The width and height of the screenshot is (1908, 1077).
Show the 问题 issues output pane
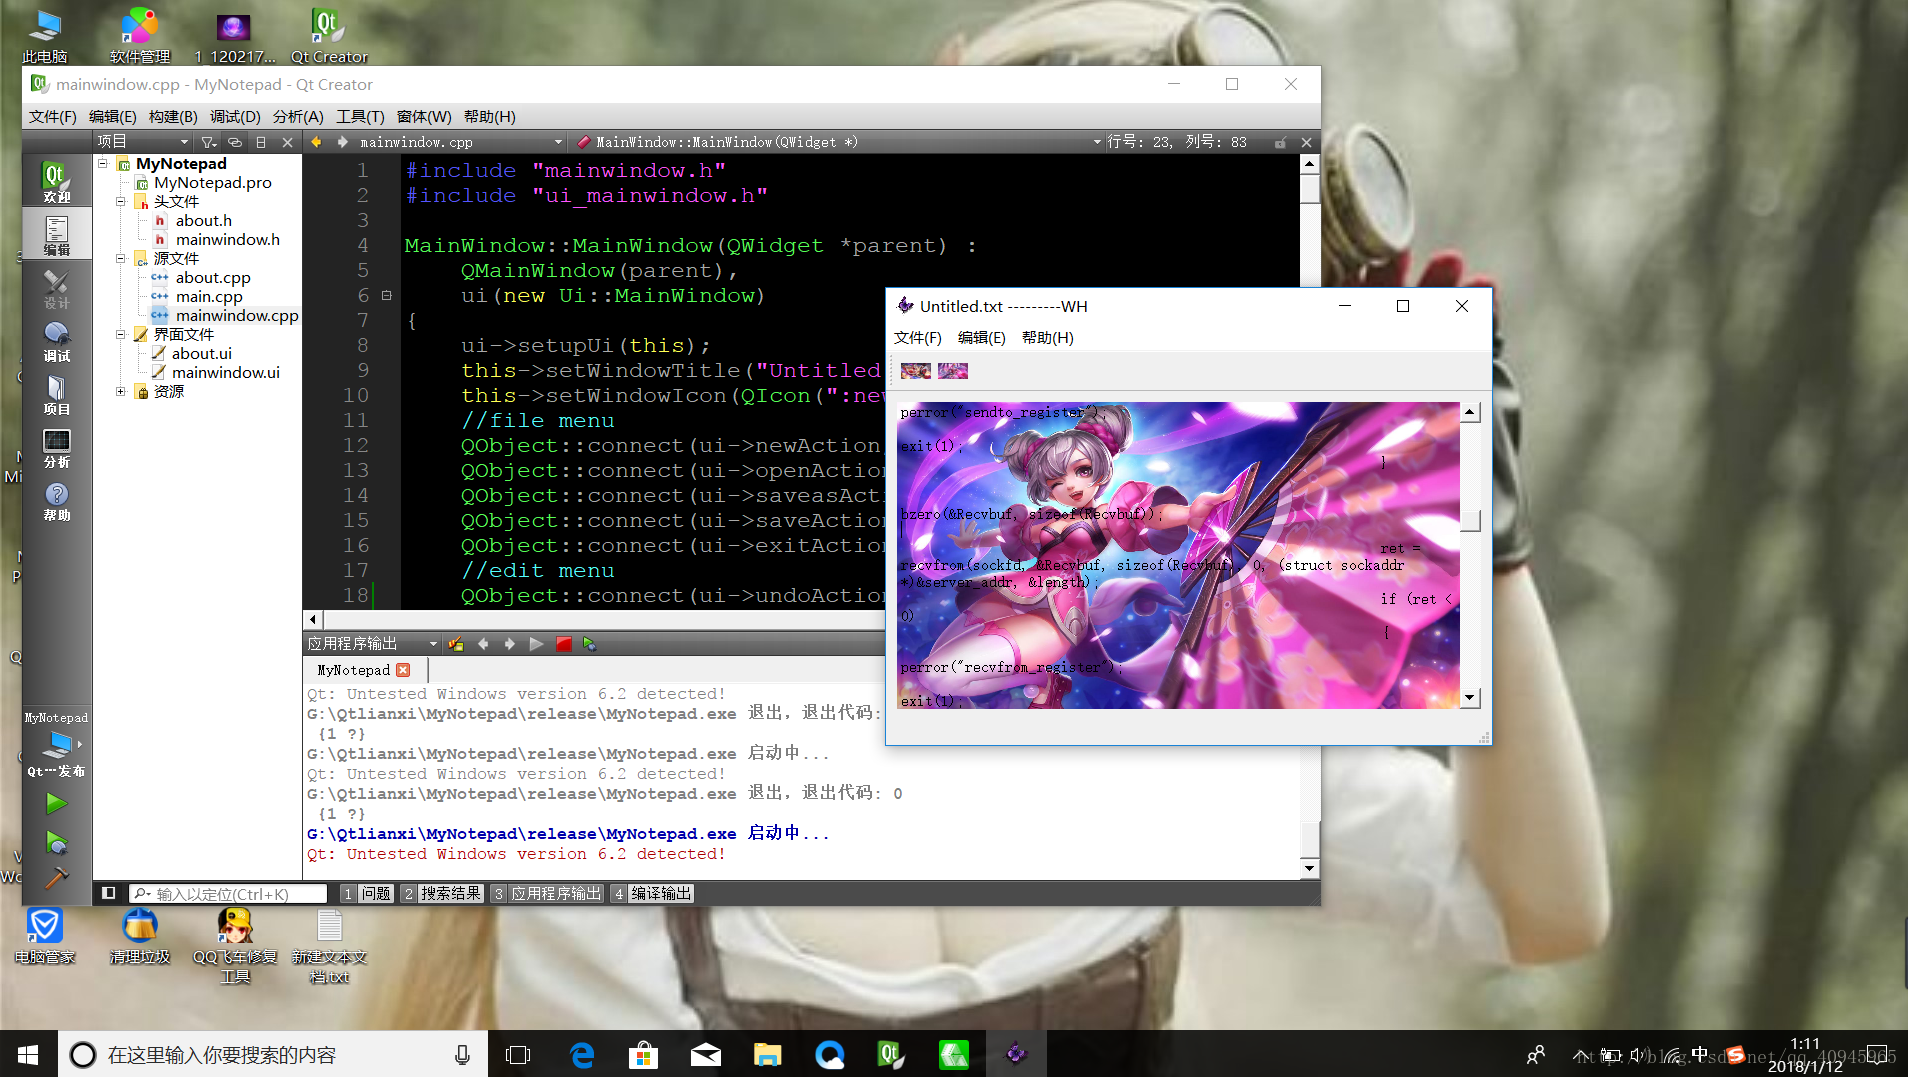(367, 893)
